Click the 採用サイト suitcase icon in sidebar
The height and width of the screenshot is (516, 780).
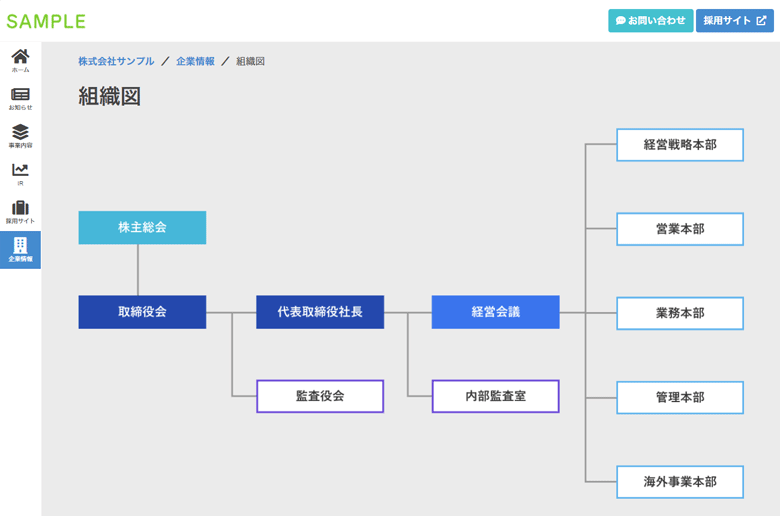tap(20, 212)
